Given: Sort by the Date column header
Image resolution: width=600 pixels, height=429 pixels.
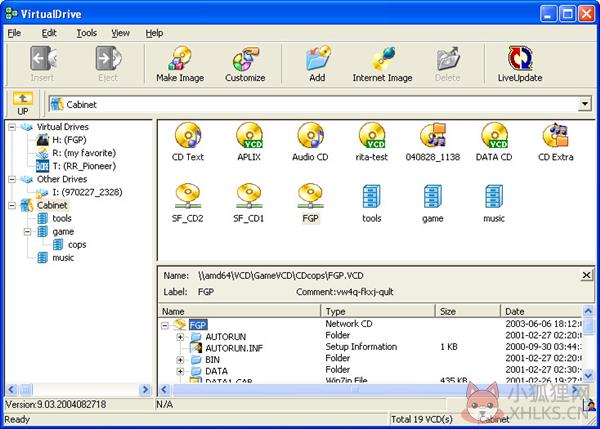Looking at the screenshot, I should pyautogui.click(x=541, y=311).
